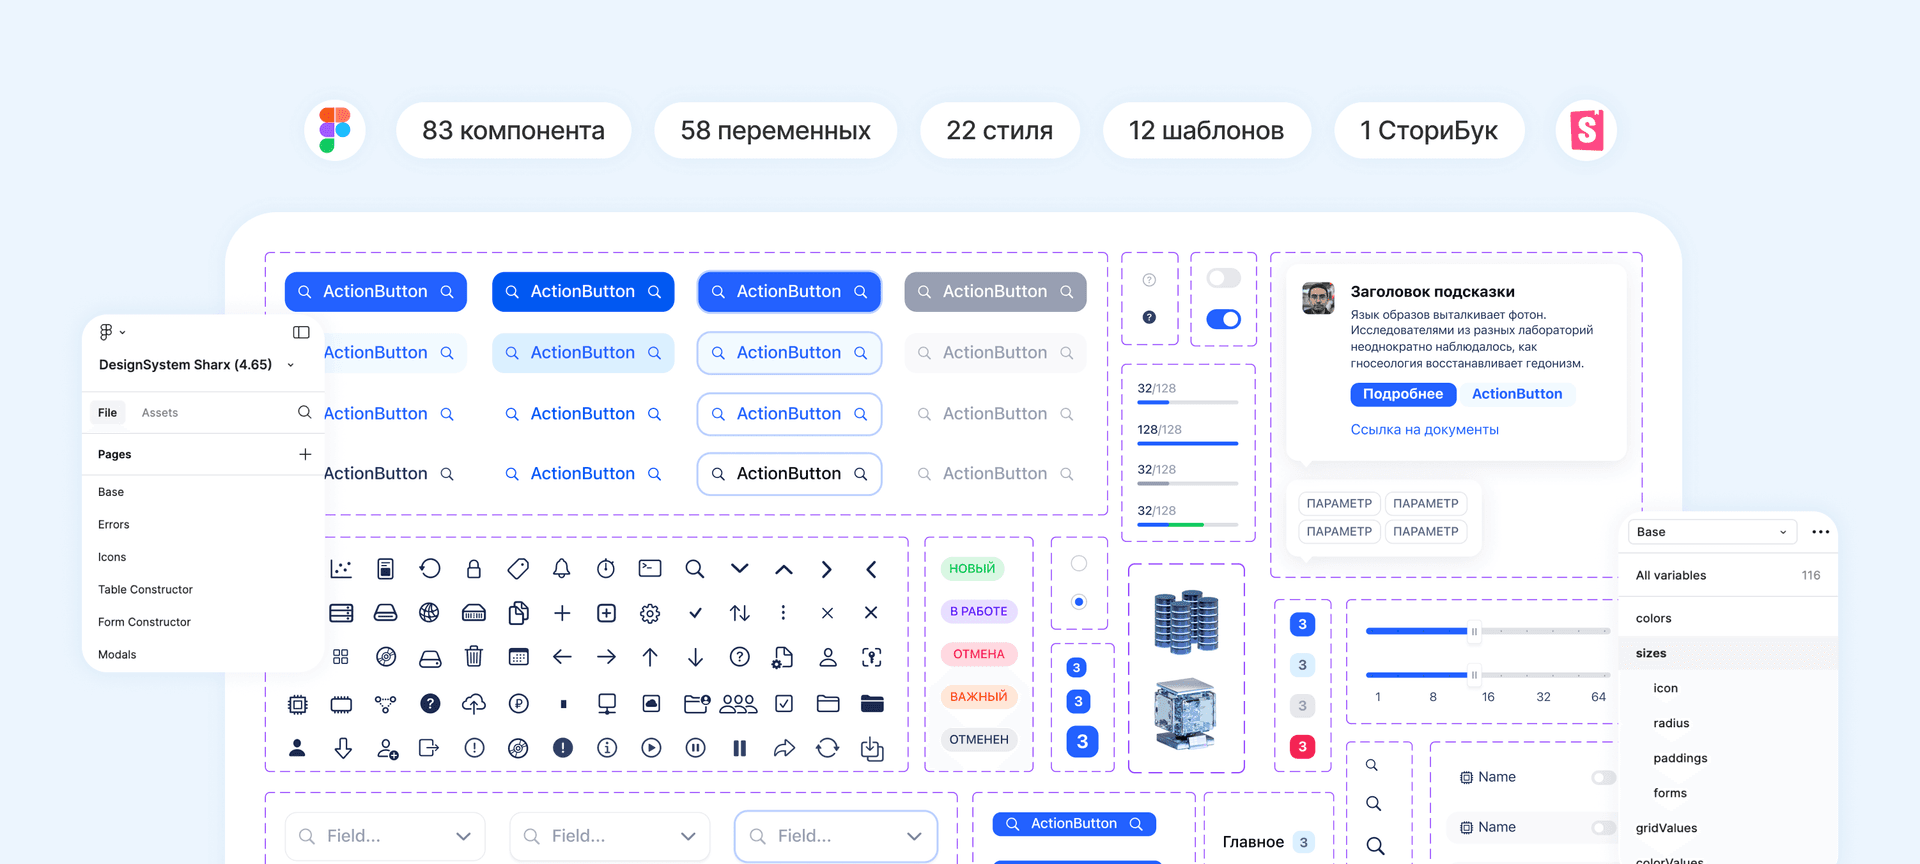Switch to the Assets tab
Image resolution: width=1920 pixels, height=864 pixels.
click(x=160, y=413)
